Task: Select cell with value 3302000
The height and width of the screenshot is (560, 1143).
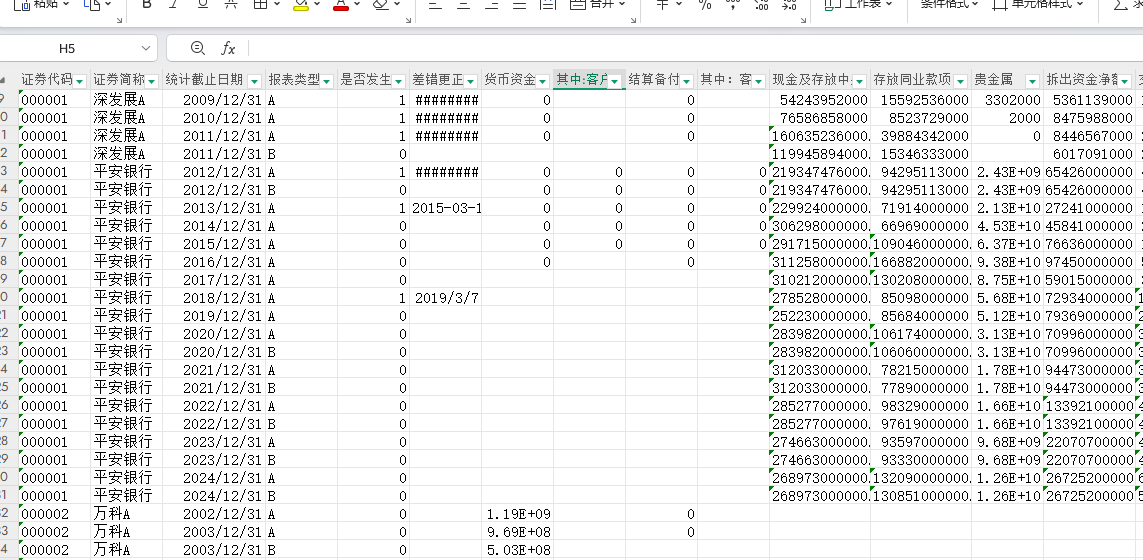Action: 1007,100
